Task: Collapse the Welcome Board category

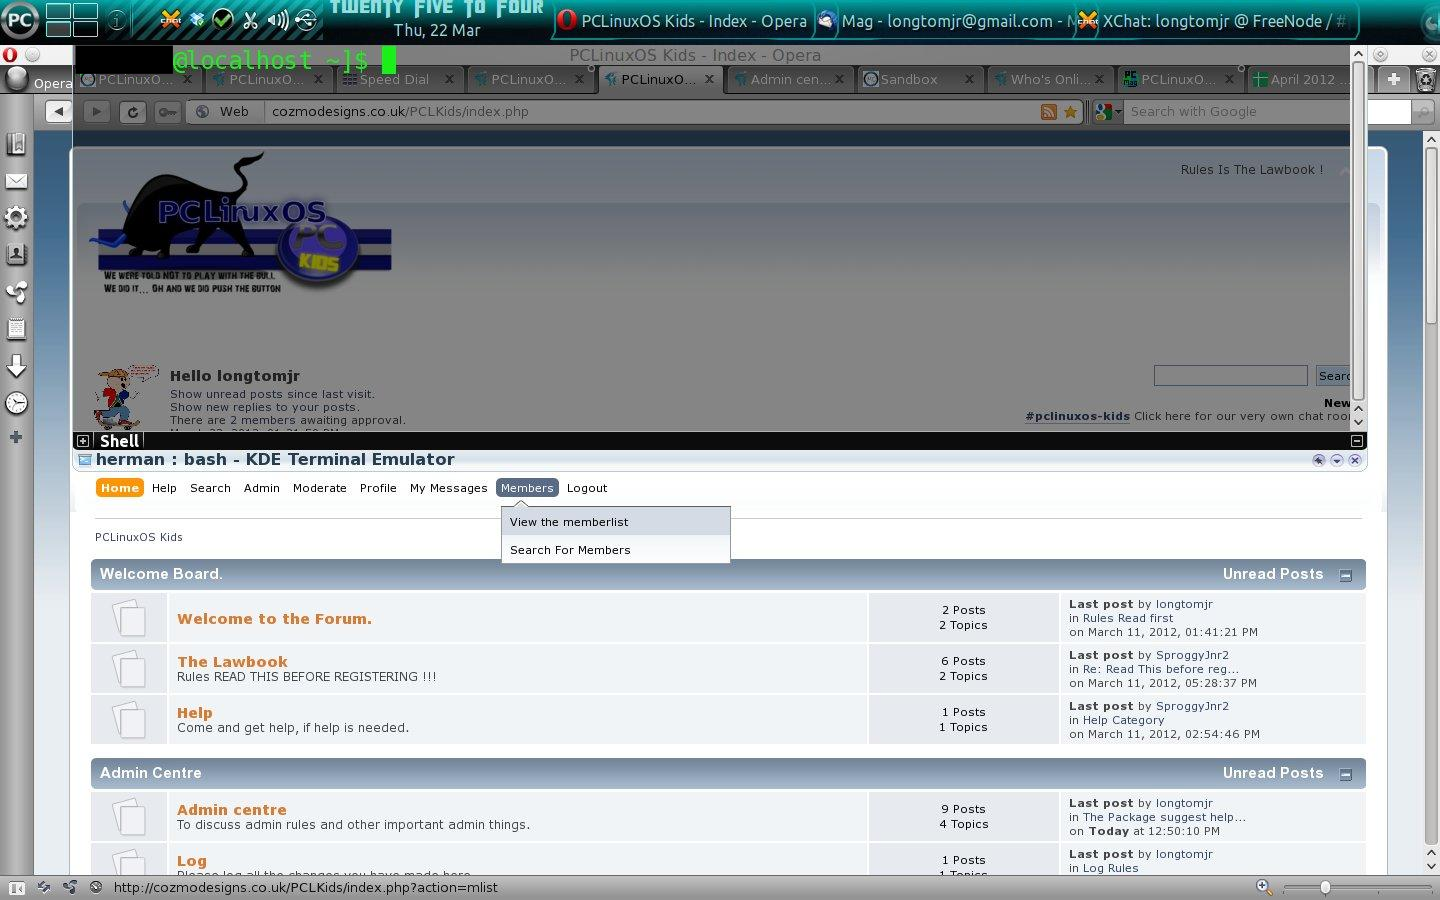Action: 1346,575
